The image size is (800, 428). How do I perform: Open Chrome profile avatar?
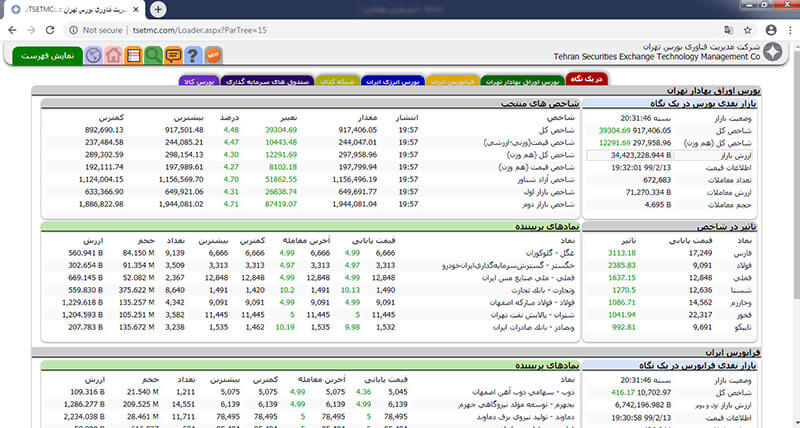pyautogui.click(x=771, y=30)
